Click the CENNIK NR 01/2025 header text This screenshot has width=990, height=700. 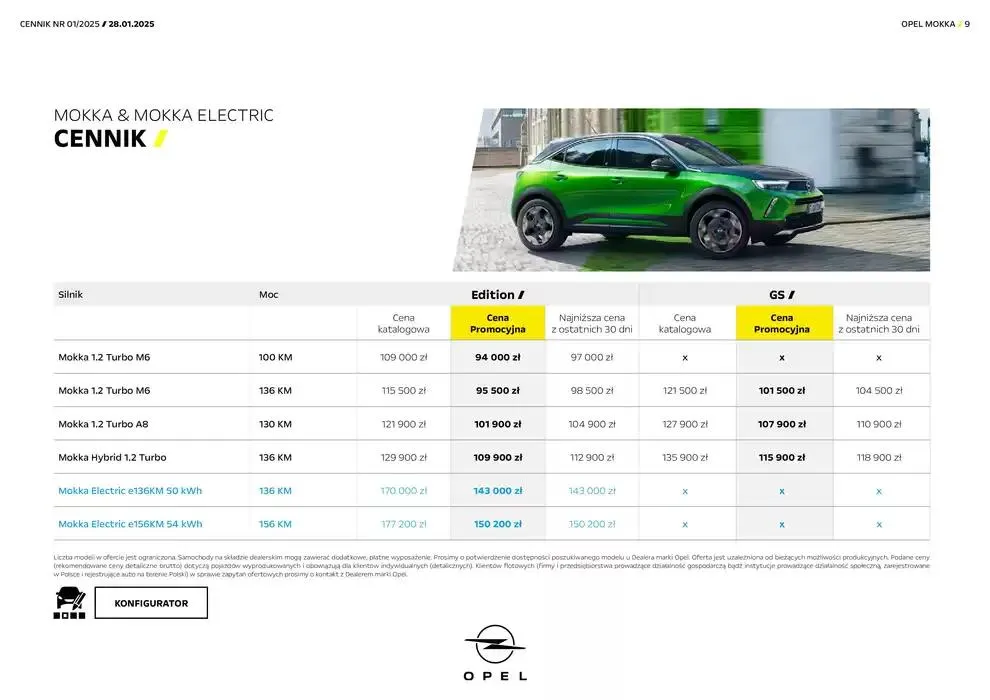60,24
